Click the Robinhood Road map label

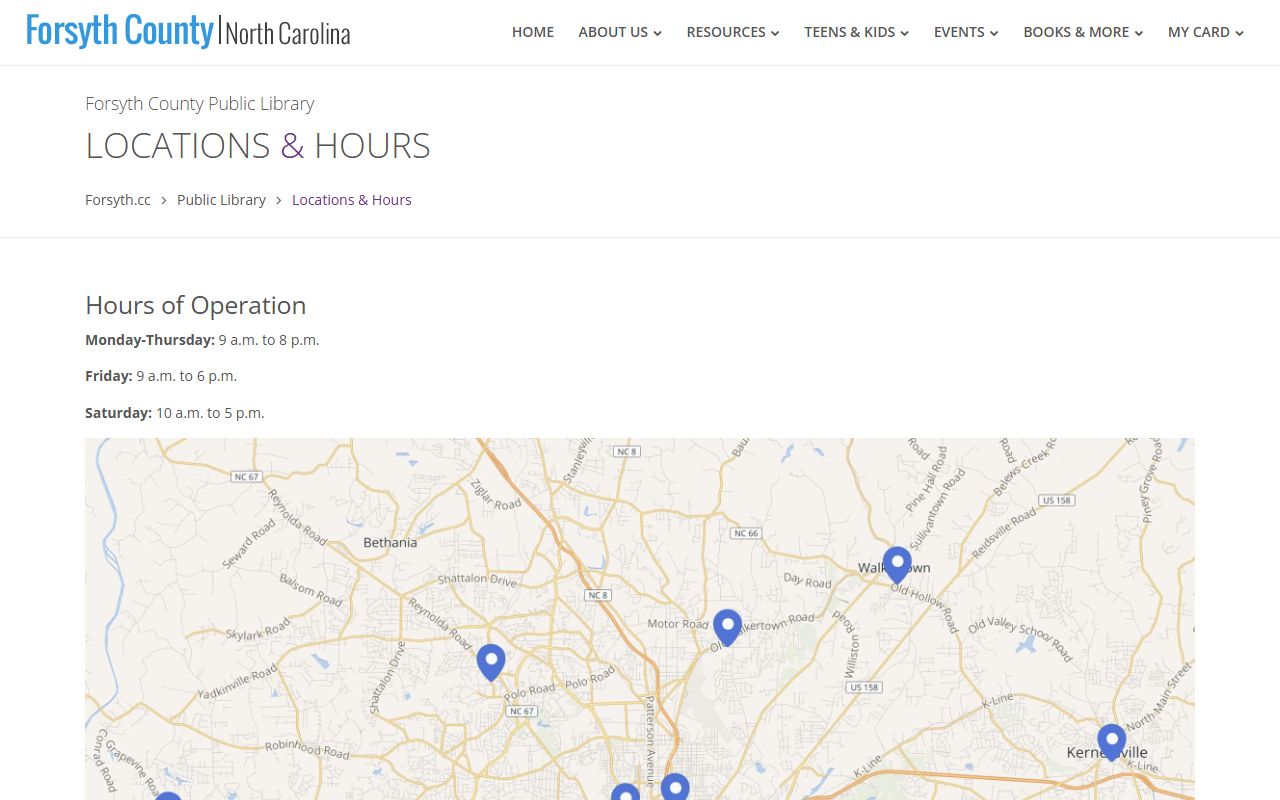[x=307, y=748]
